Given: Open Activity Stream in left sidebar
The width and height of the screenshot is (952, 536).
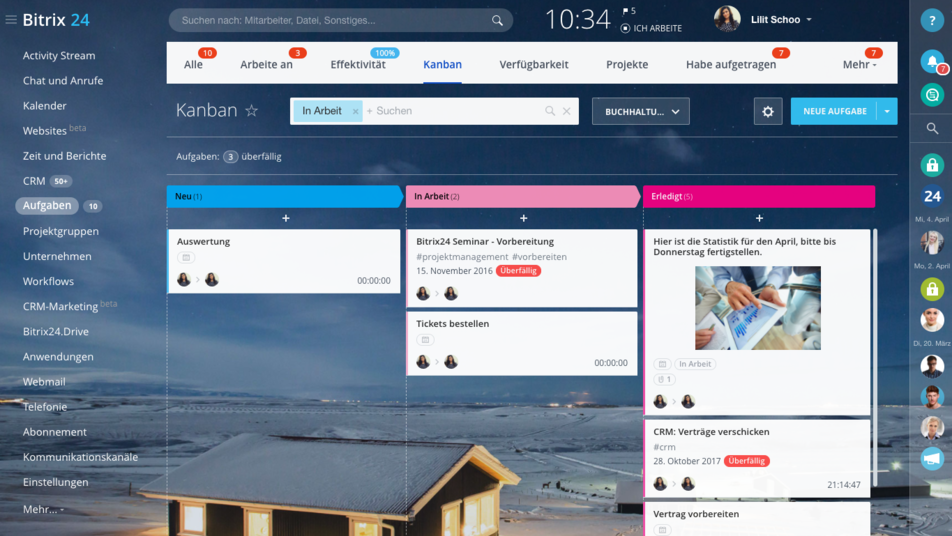Looking at the screenshot, I should pyautogui.click(x=59, y=56).
